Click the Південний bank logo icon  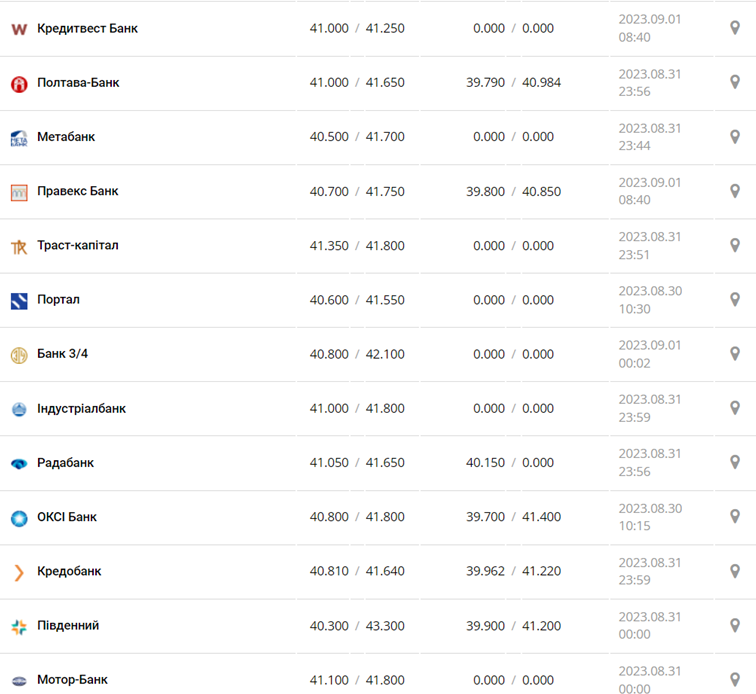click(x=19, y=626)
